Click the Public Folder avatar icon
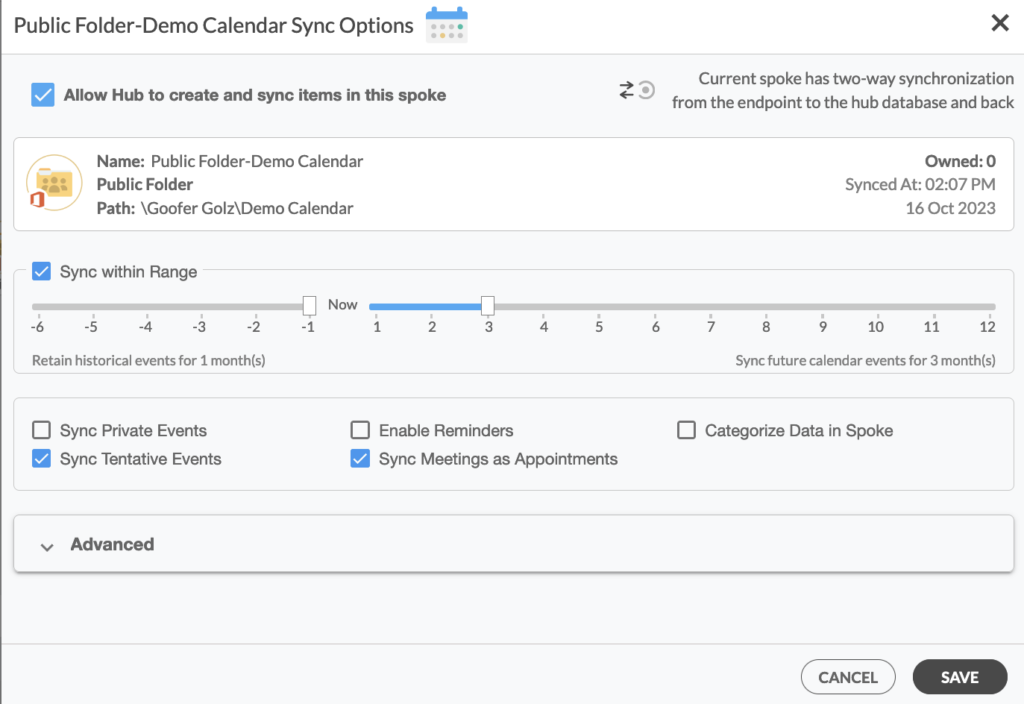 54,183
